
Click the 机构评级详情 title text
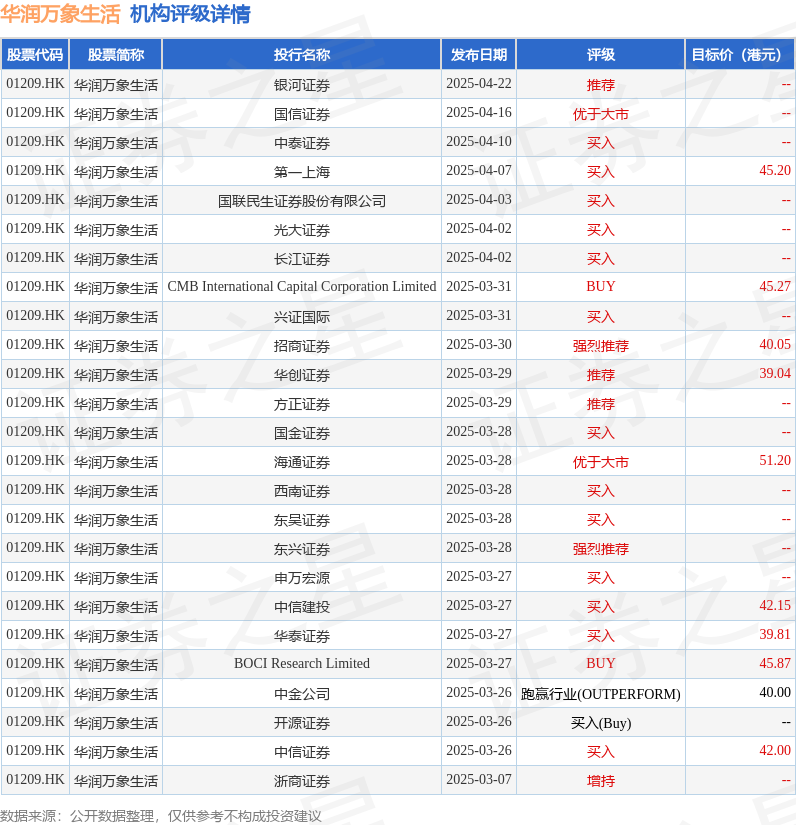tap(190, 14)
